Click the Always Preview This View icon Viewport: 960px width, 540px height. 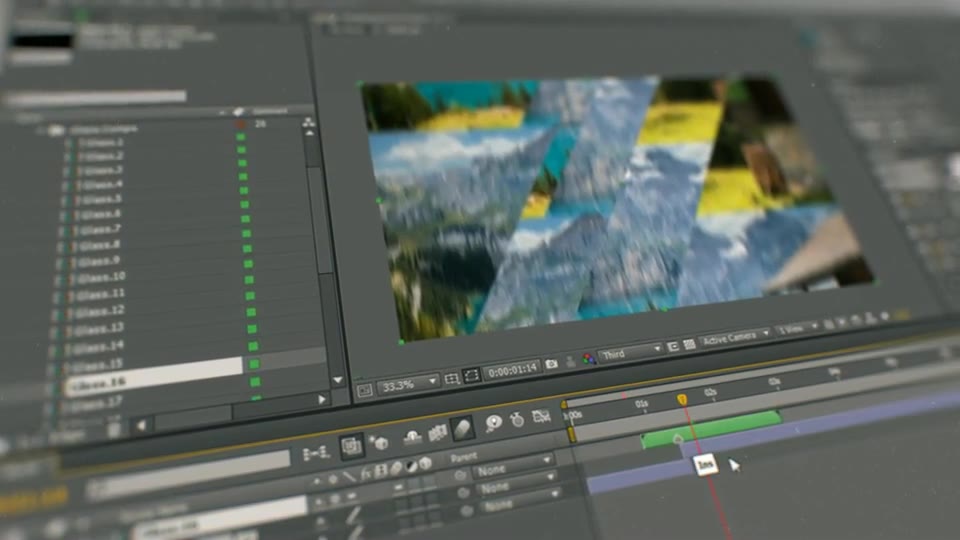[x=365, y=390]
